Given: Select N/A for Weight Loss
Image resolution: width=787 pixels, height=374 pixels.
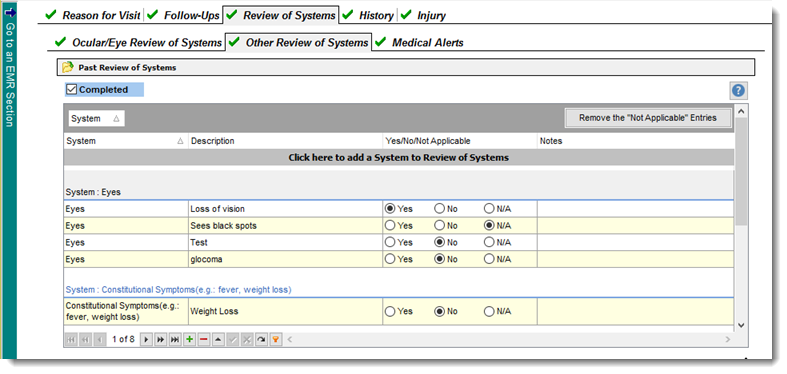Looking at the screenshot, I should (489, 312).
